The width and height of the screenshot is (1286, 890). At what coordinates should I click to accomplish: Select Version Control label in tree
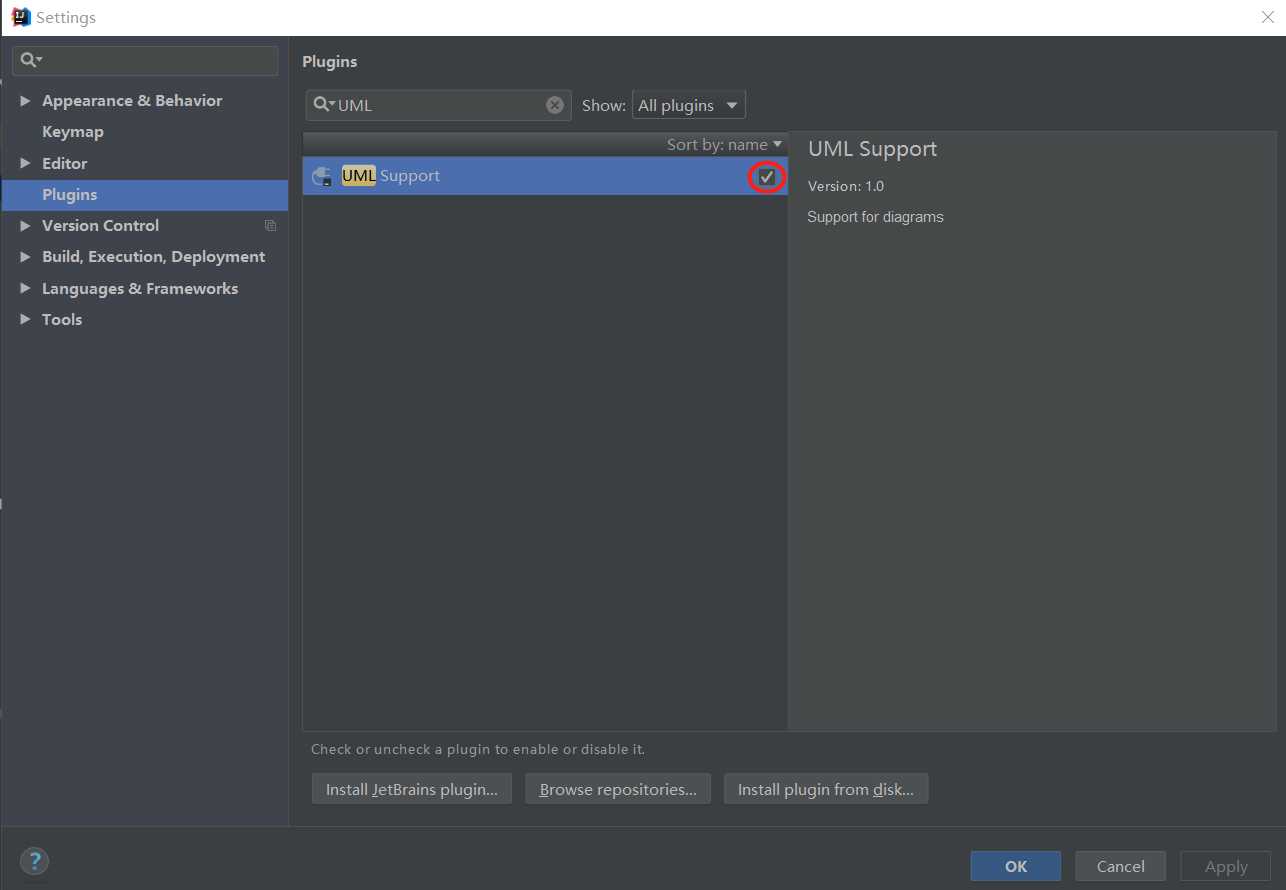pos(100,226)
